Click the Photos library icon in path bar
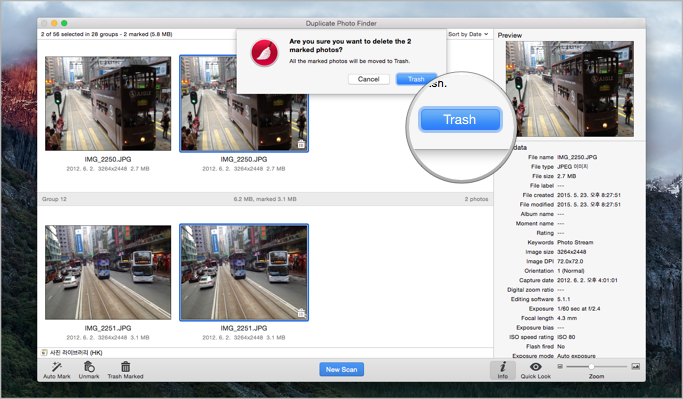The image size is (683, 399). 44,352
